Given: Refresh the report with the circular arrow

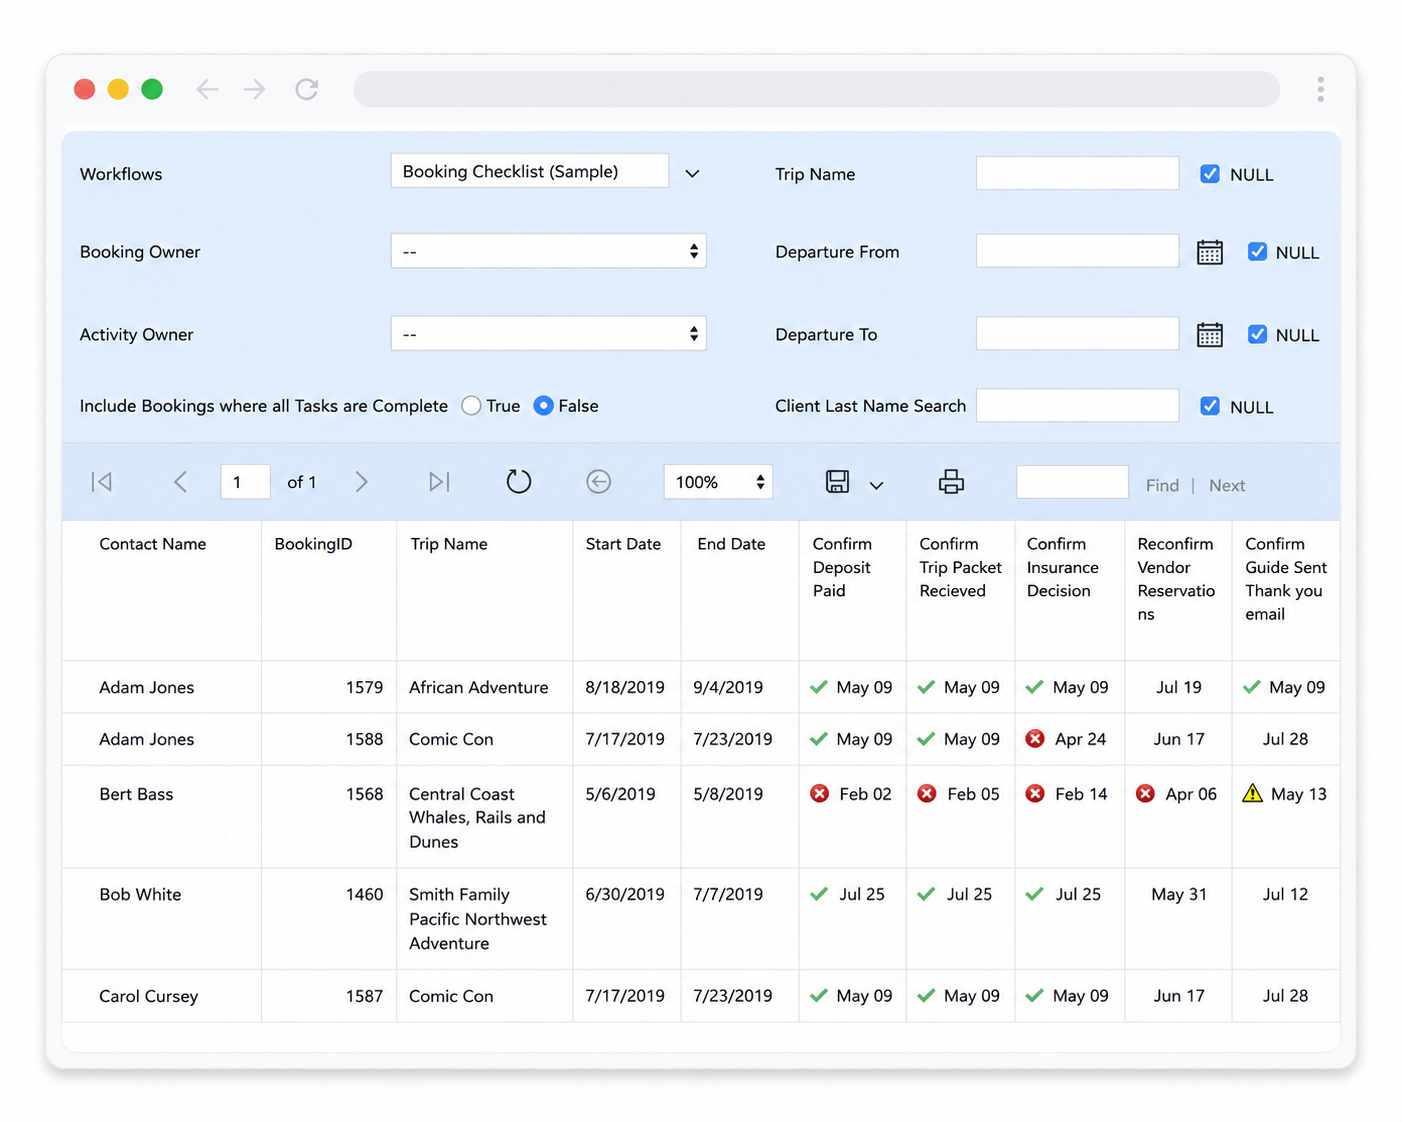Looking at the screenshot, I should tap(518, 482).
